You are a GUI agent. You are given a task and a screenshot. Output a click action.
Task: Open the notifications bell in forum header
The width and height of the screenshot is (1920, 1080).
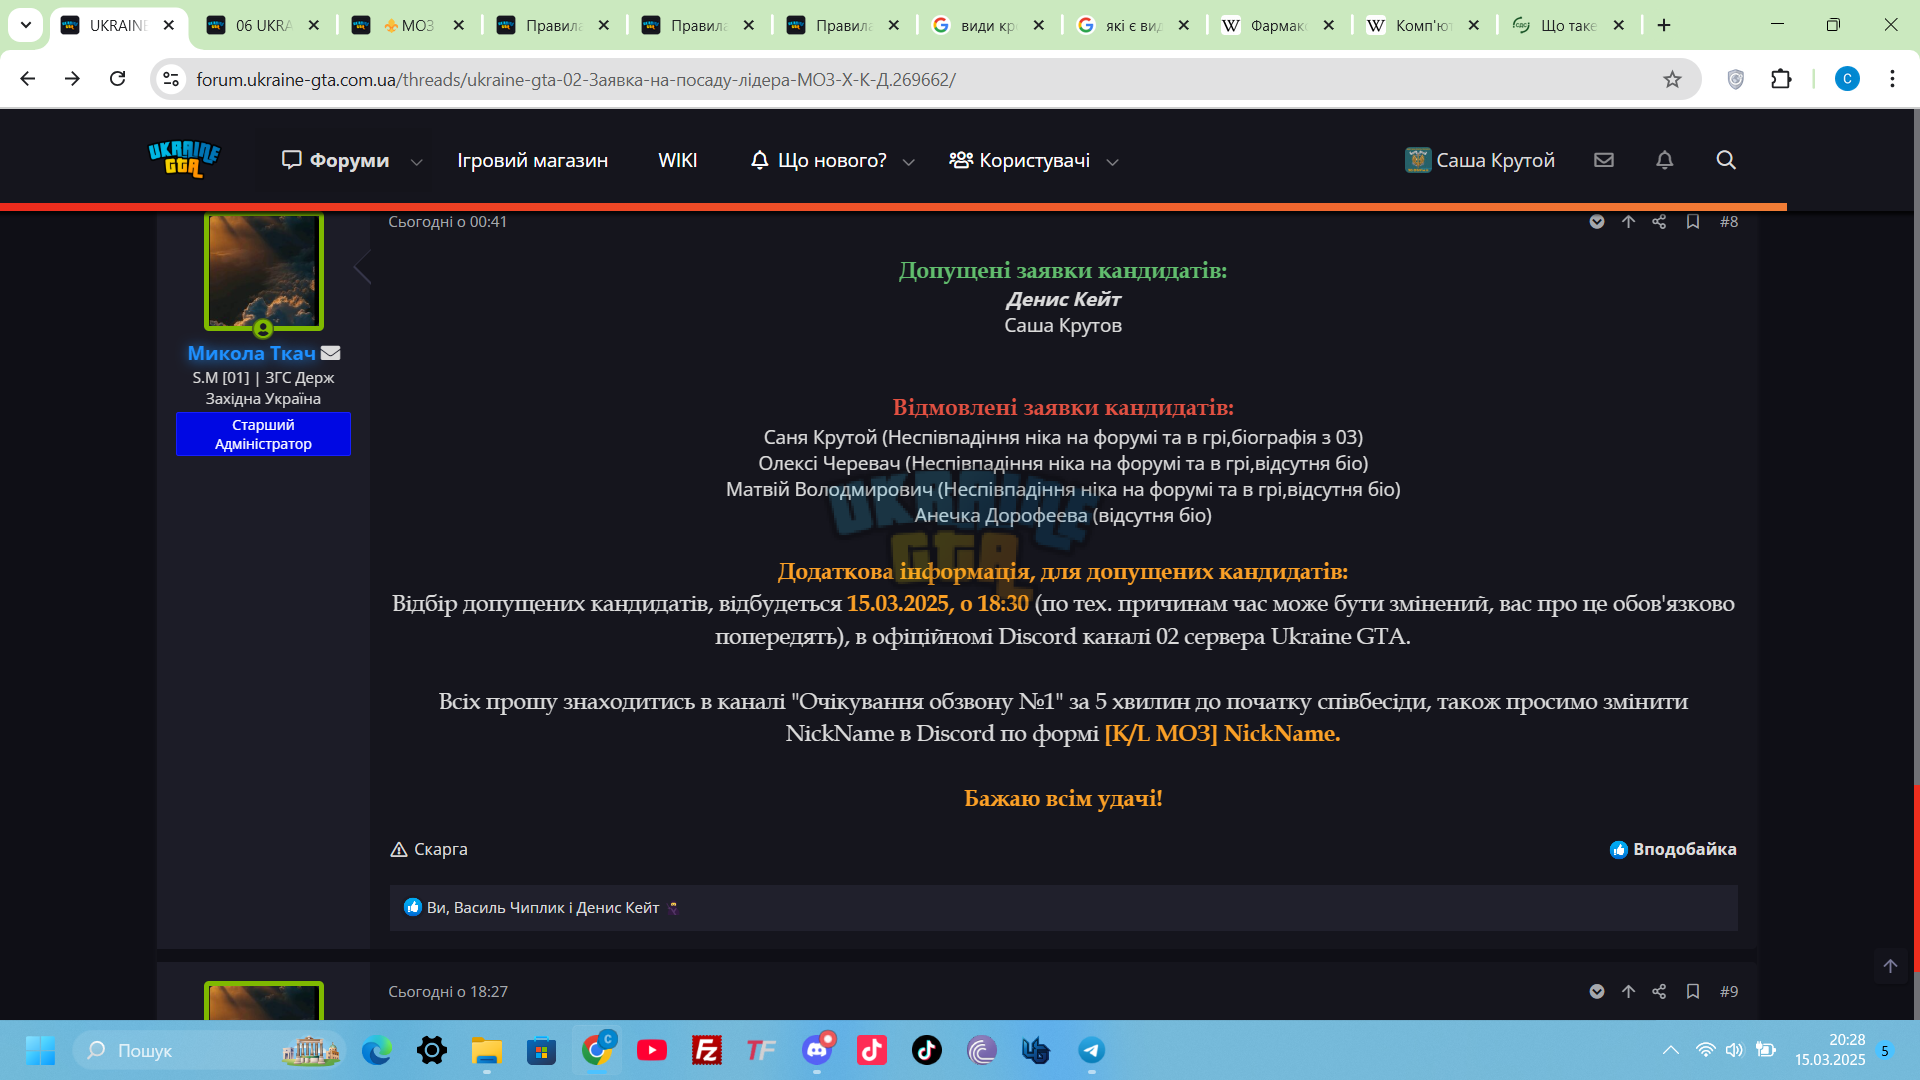[x=1665, y=160]
